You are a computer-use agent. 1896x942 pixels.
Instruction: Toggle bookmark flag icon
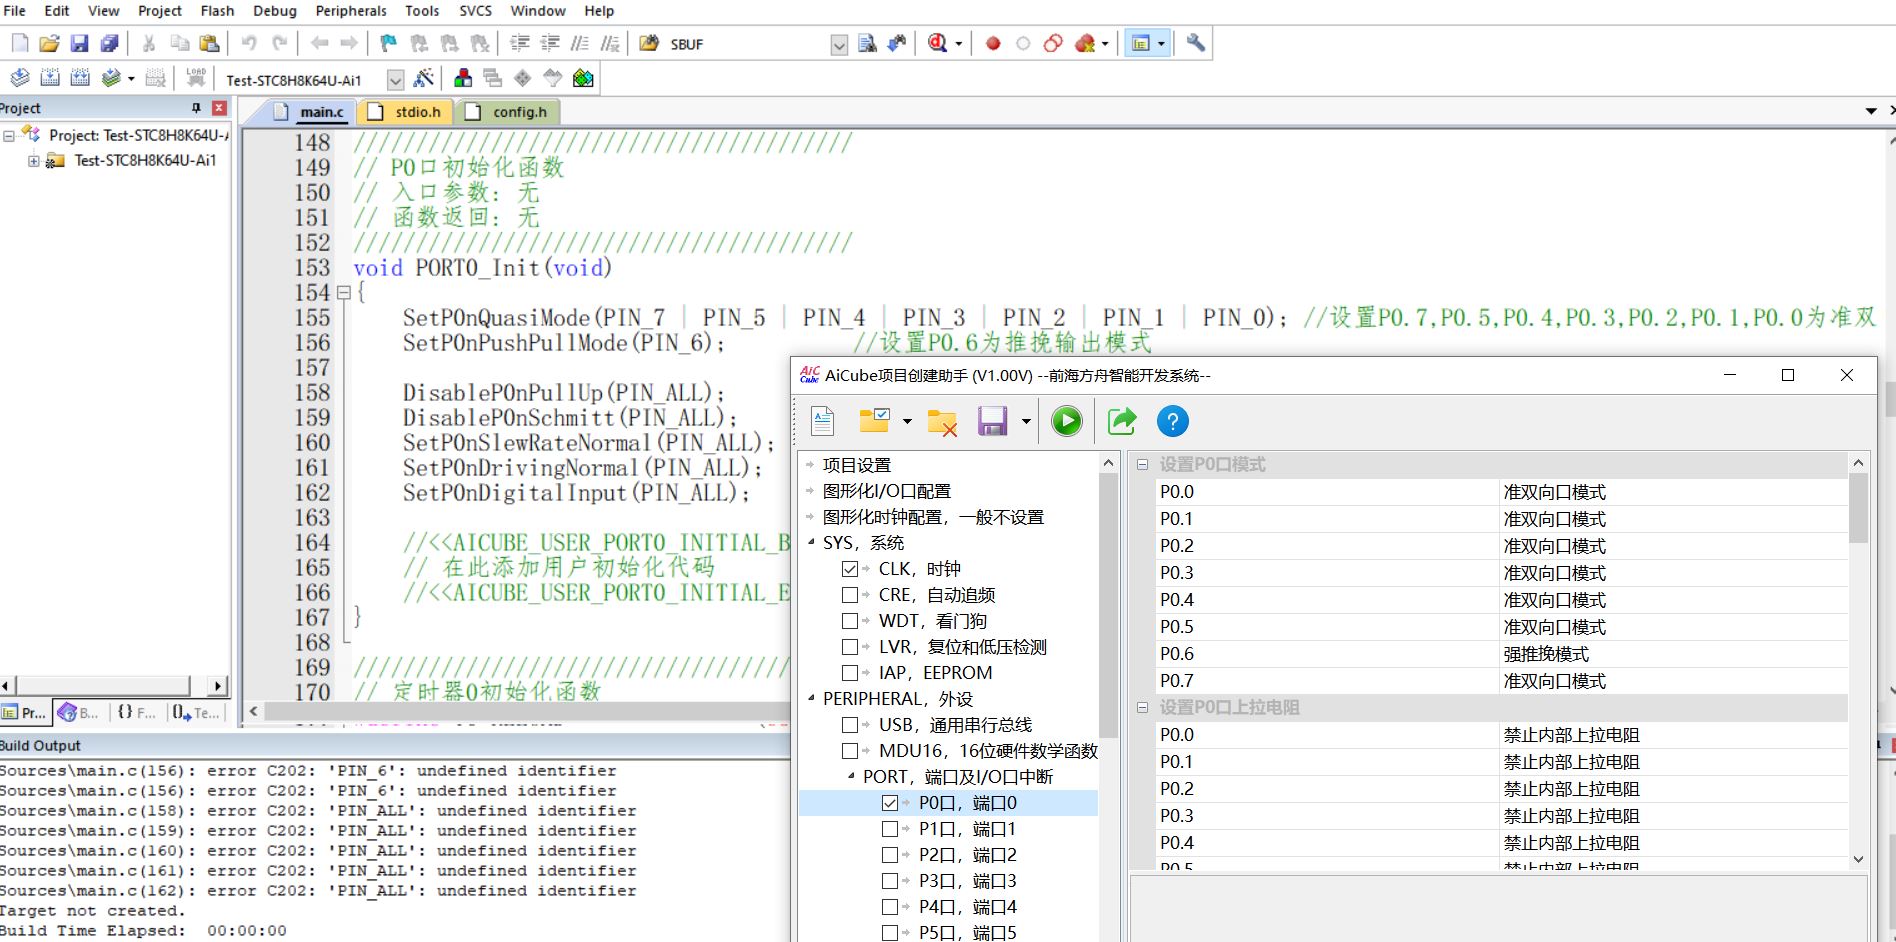pos(389,43)
